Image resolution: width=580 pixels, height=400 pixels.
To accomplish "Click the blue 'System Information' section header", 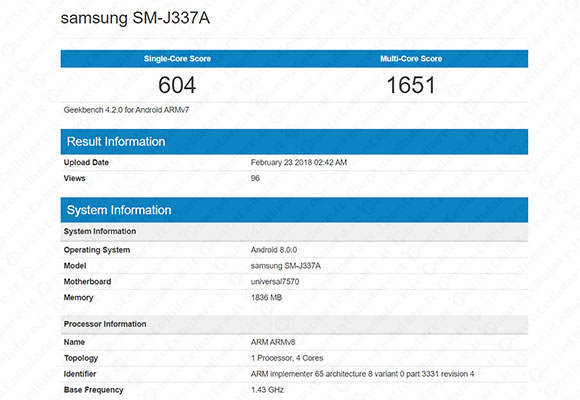I will pyautogui.click(x=294, y=210).
